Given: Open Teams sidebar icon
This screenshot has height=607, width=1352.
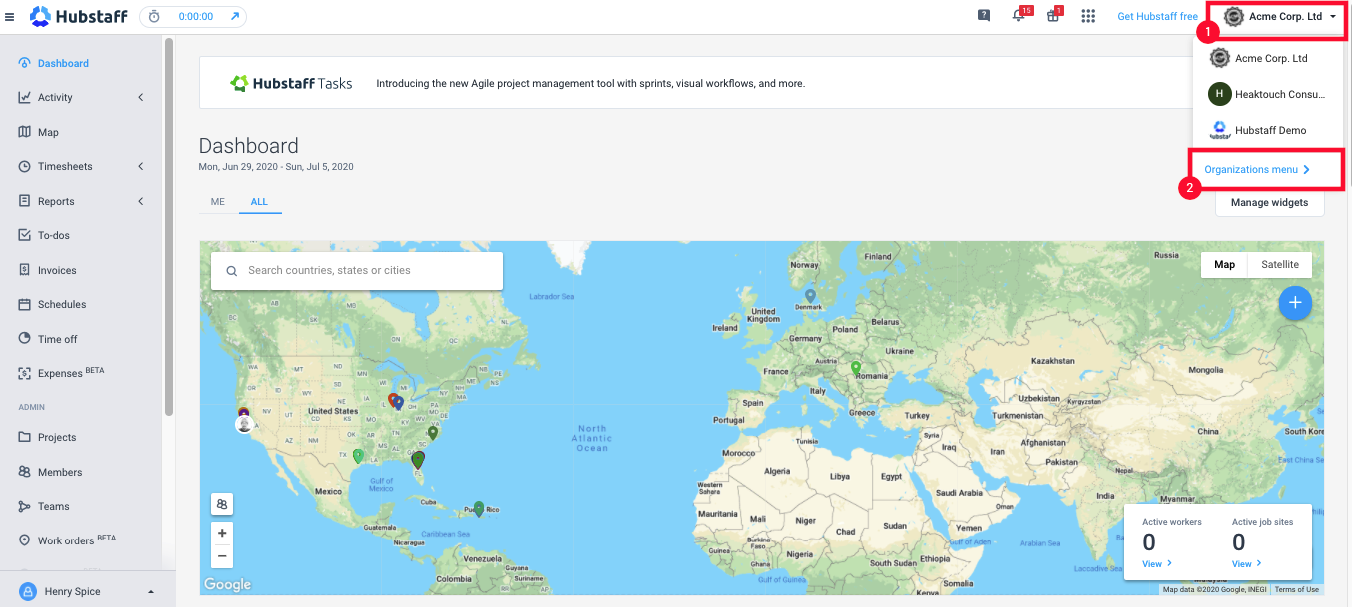Looking at the screenshot, I should pyautogui.click(x=25, y=506).
